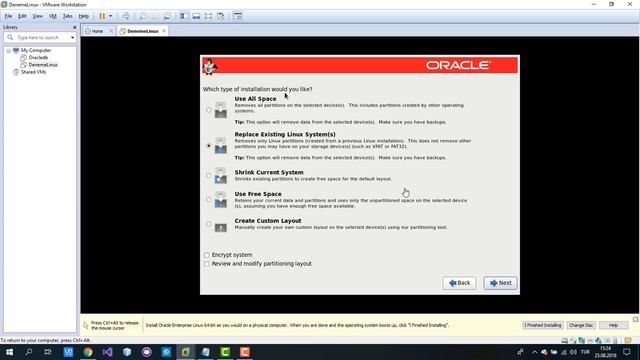The image size is (640, 360).
Task: Switch to Unity mode toolbar icon
Action: (220, 16)
